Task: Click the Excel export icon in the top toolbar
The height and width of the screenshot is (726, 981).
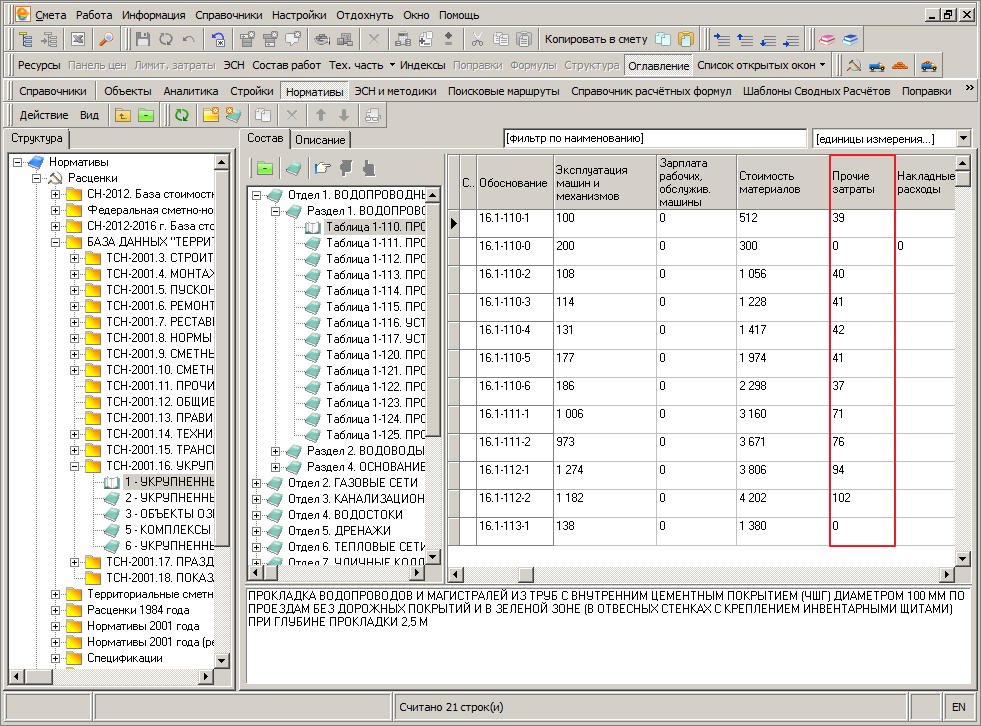Action: tap(78, 39)
